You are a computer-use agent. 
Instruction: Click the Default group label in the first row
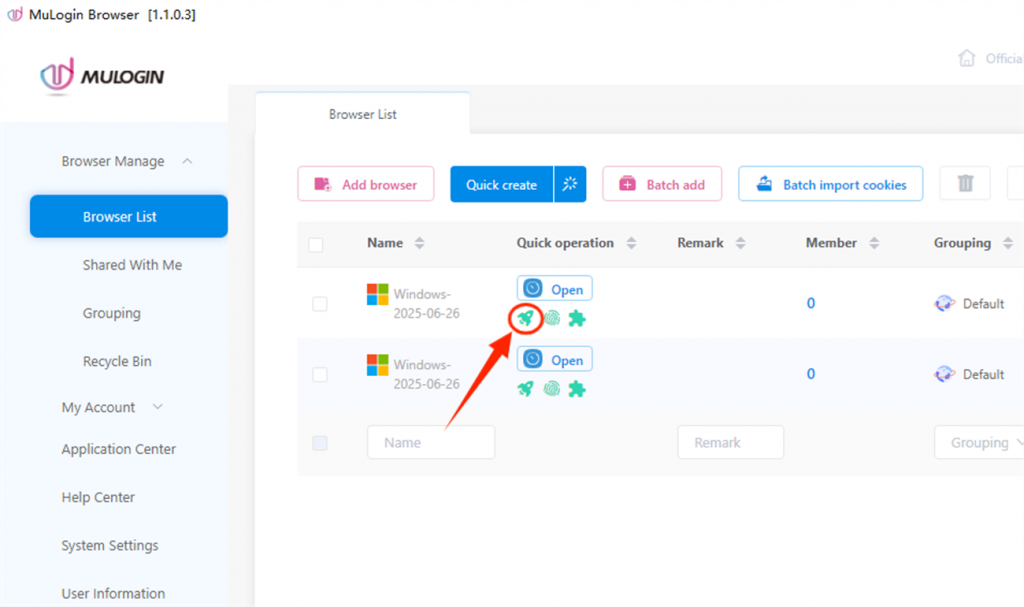(x=984, y=304)
